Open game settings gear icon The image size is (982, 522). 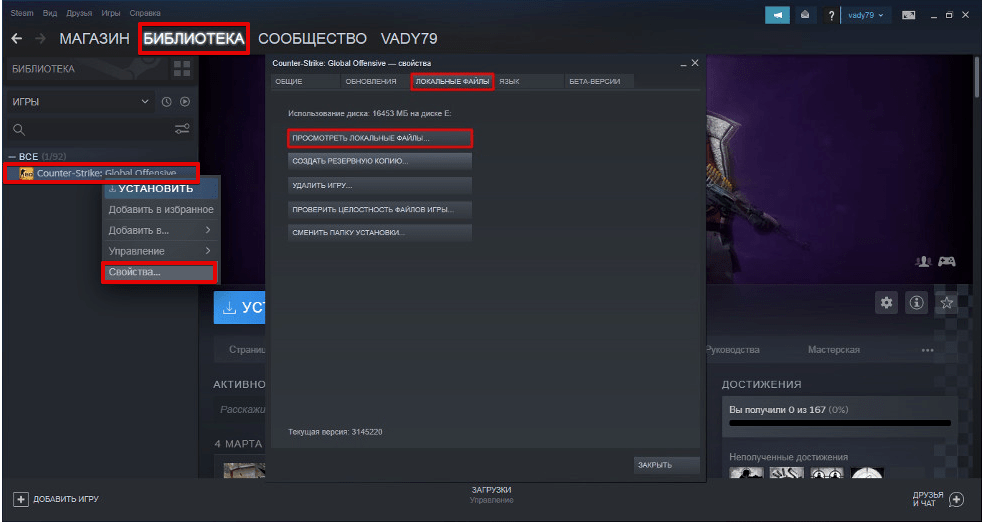[x=885, y=302]
